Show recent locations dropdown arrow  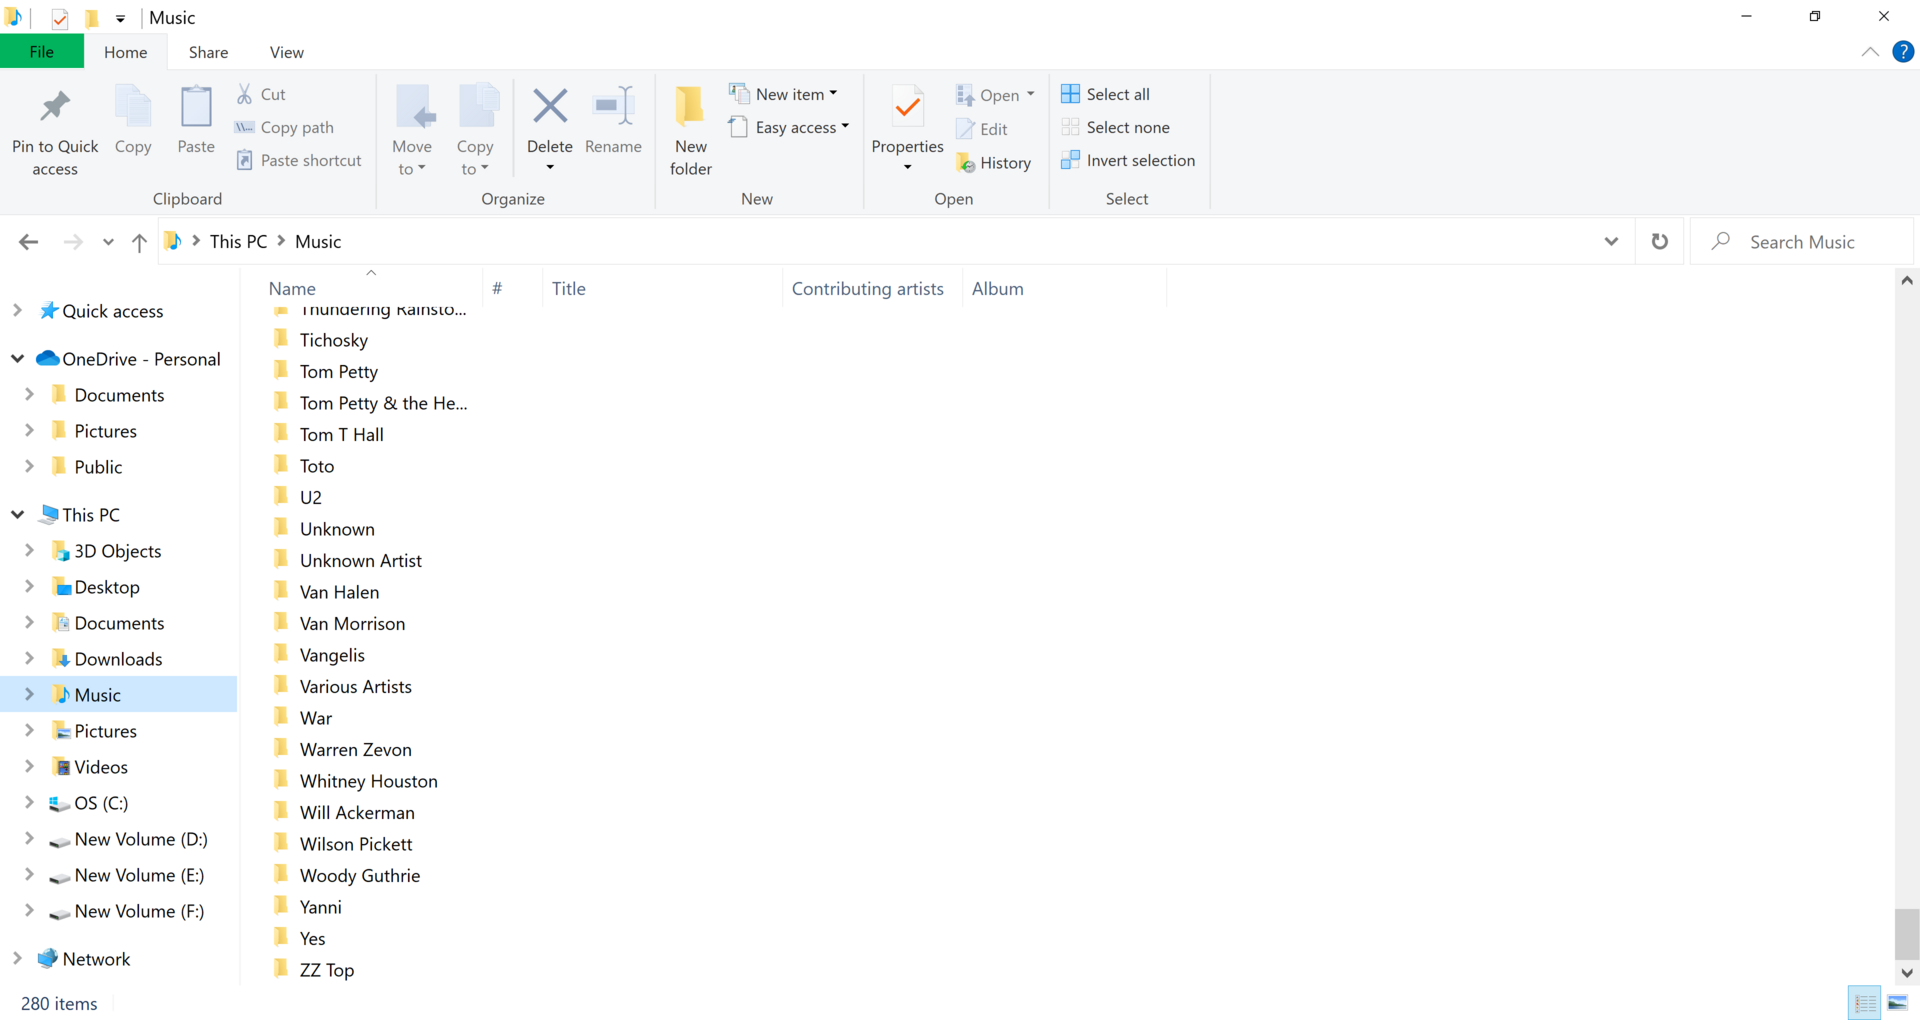[108, 242]
